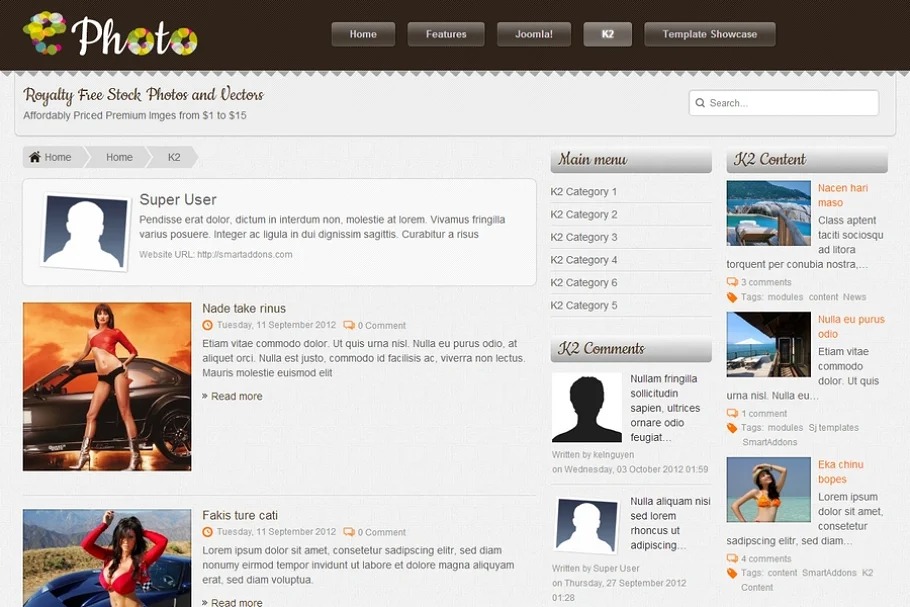This screenshot has width=910, height=607.
Task: Click the search magnifier icon
Action: click(x=700, y=103)
